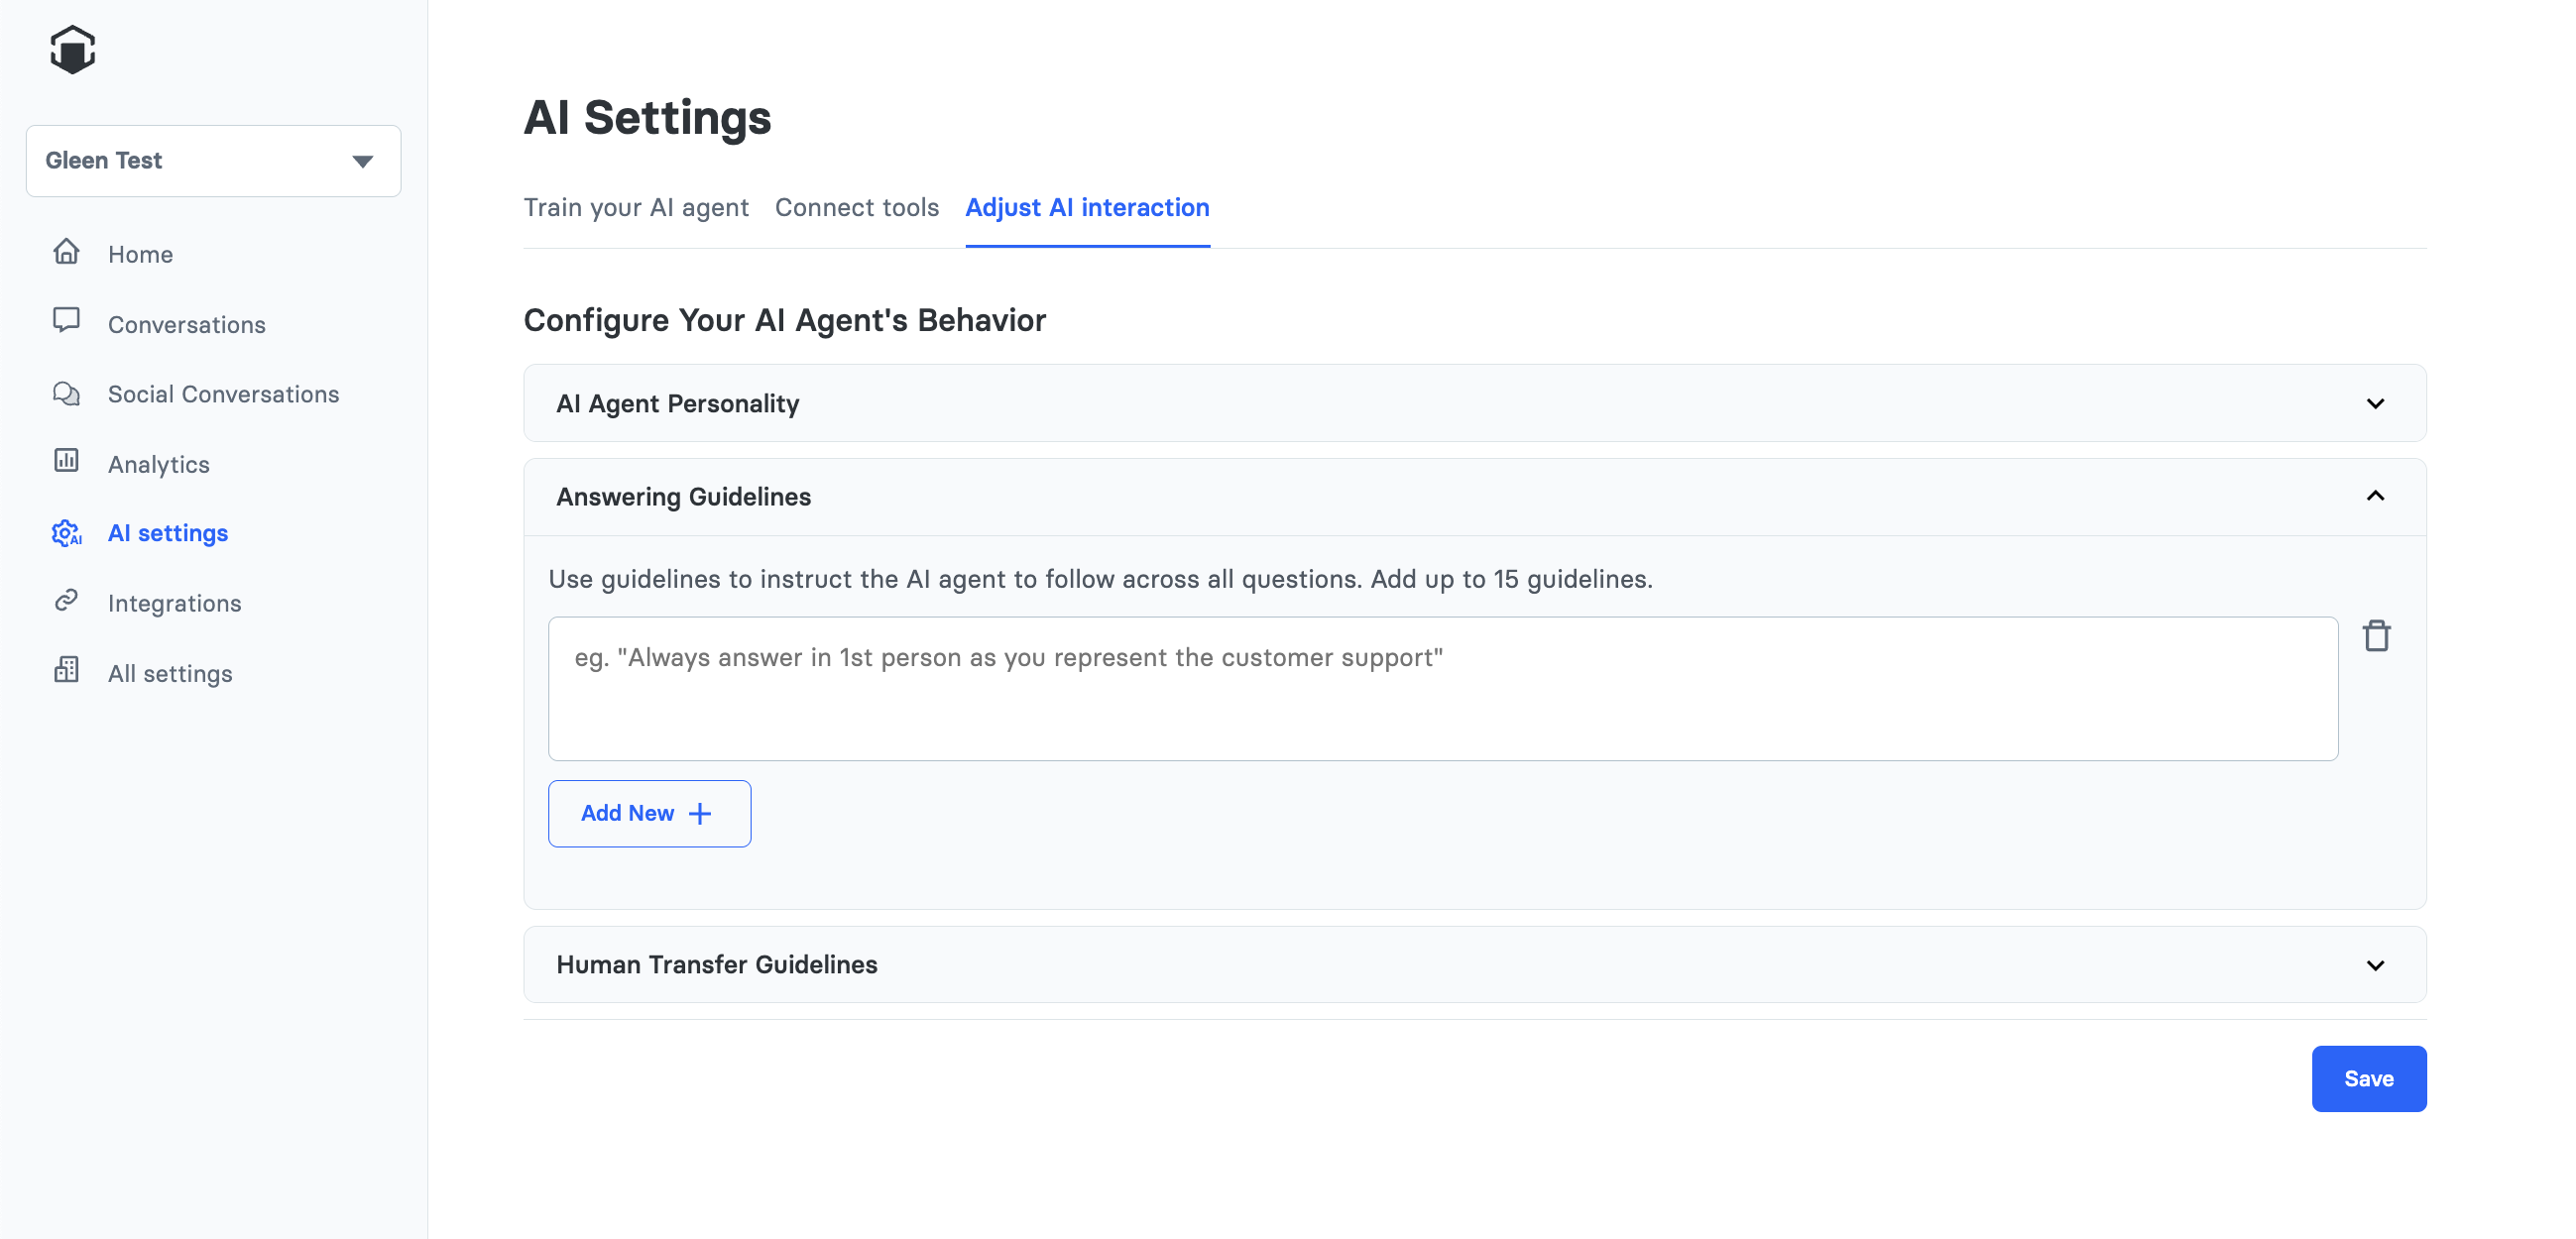The width and height of the screenshot is (2576, 1239).
Task: Click into the guideline text field
Action: tap(1442, 689)
